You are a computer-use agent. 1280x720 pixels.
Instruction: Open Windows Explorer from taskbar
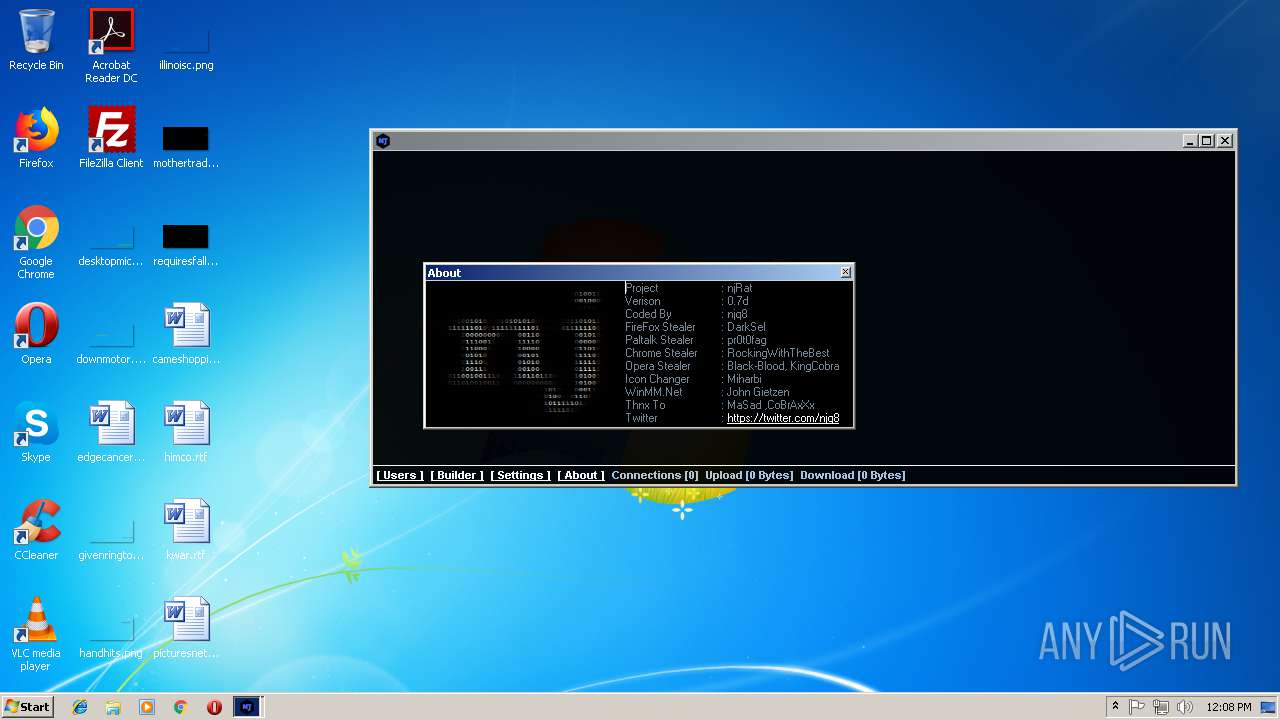coord(113,707)
